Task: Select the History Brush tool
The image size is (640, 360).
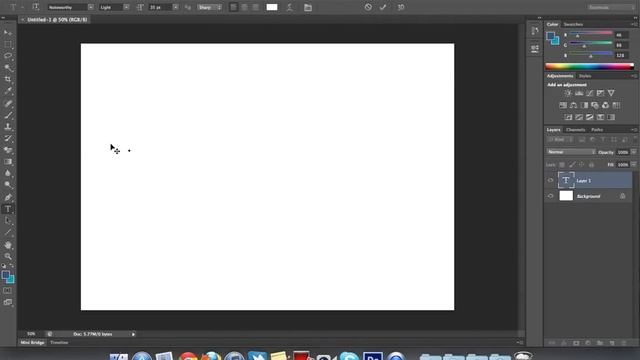Action: 8,139
